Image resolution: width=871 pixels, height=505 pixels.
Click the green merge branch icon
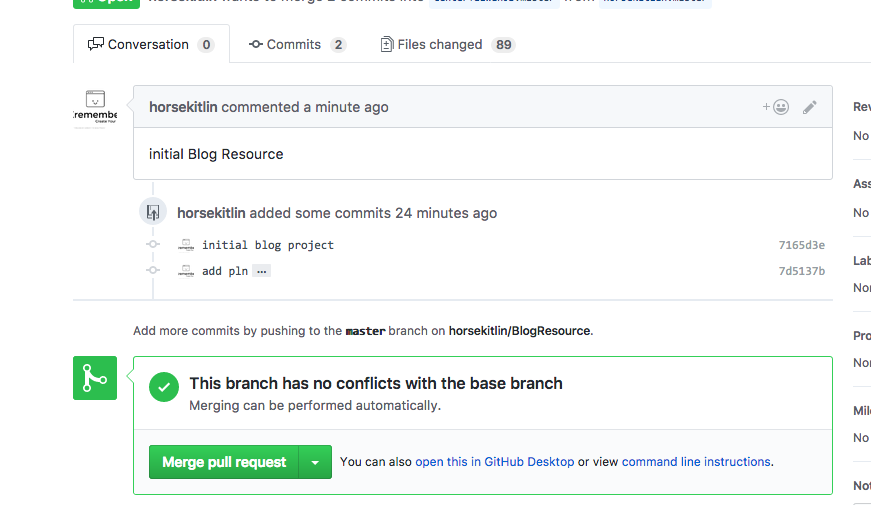pyautogui.click(x=95, y=378)
